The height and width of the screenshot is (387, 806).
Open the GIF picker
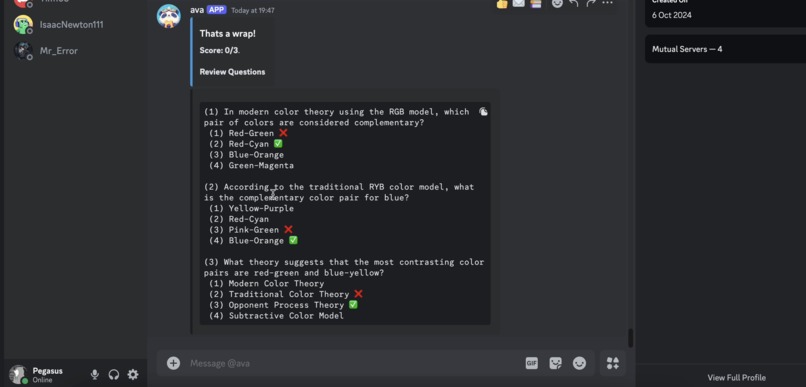click(532, 363)
